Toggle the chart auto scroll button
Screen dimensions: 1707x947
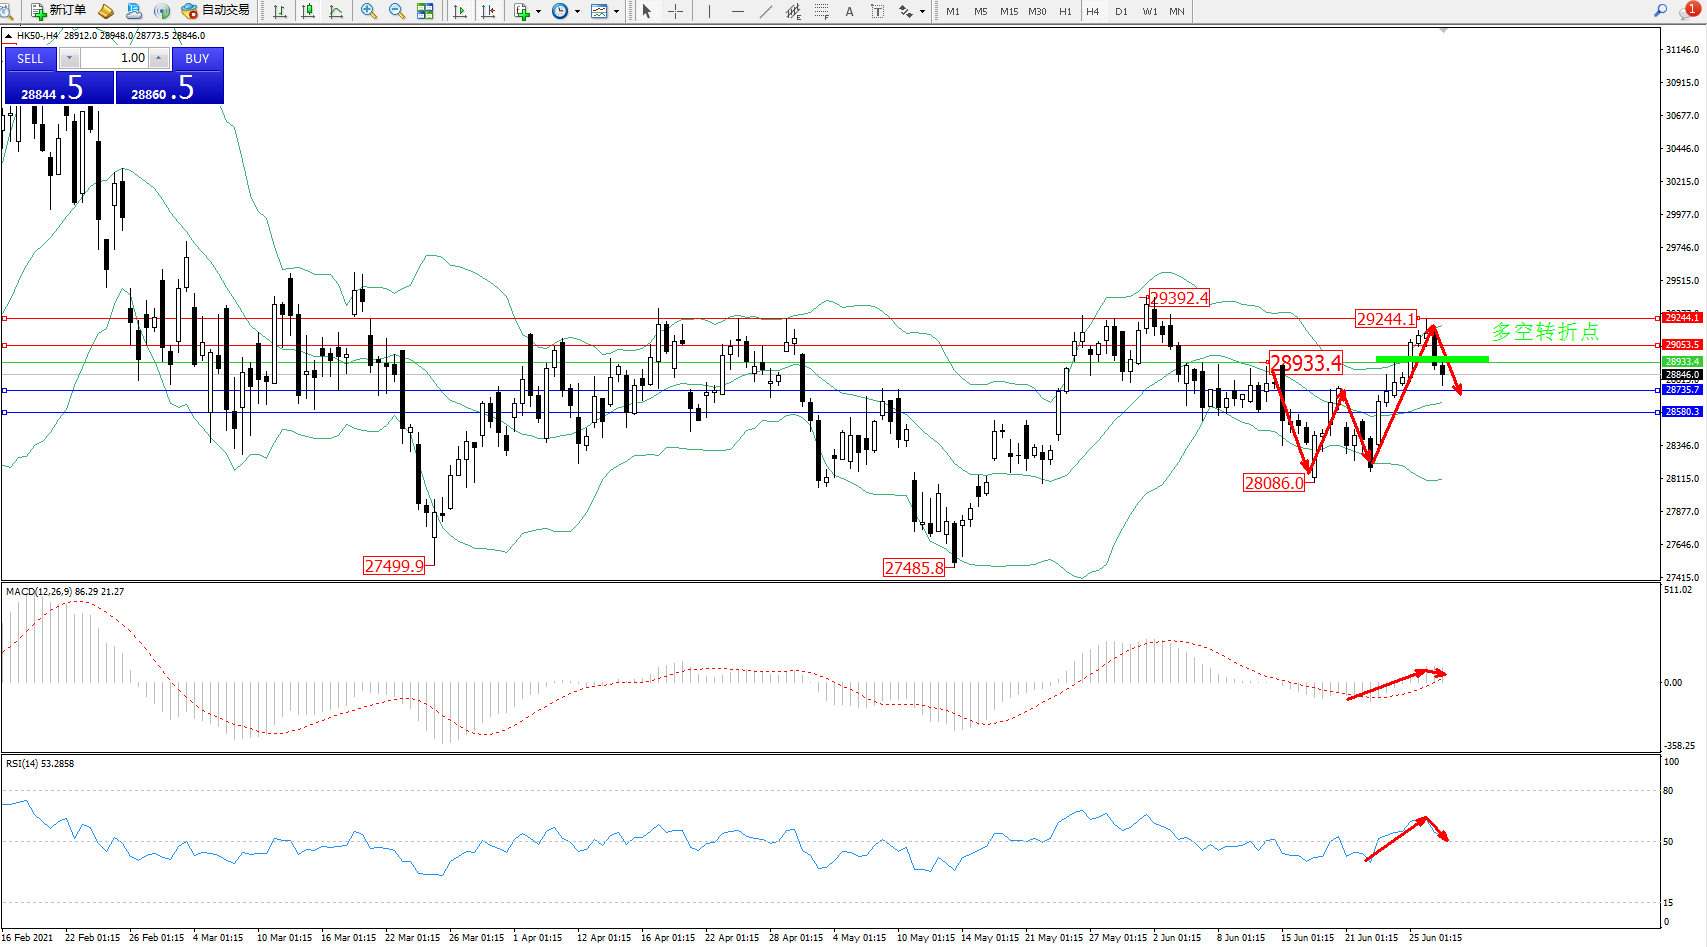tap(460, 11)
